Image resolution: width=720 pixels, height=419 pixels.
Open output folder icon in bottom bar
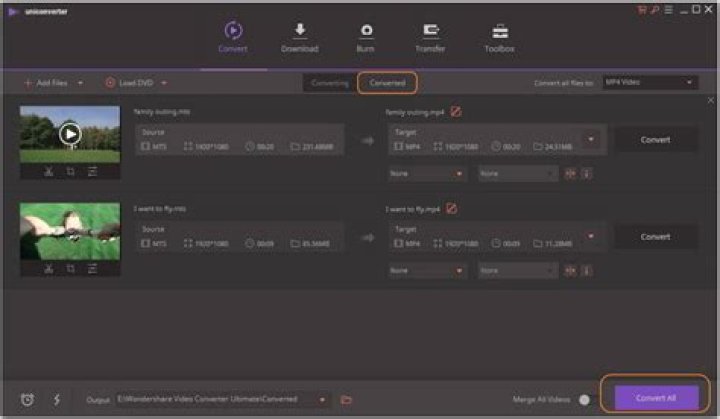(347, 399)
